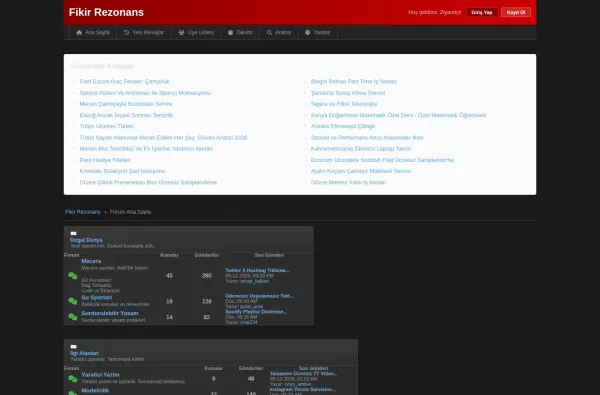Open the İlgi Alanları category
Viewport: 600px width, 395px height.
[x=84, y=353]
